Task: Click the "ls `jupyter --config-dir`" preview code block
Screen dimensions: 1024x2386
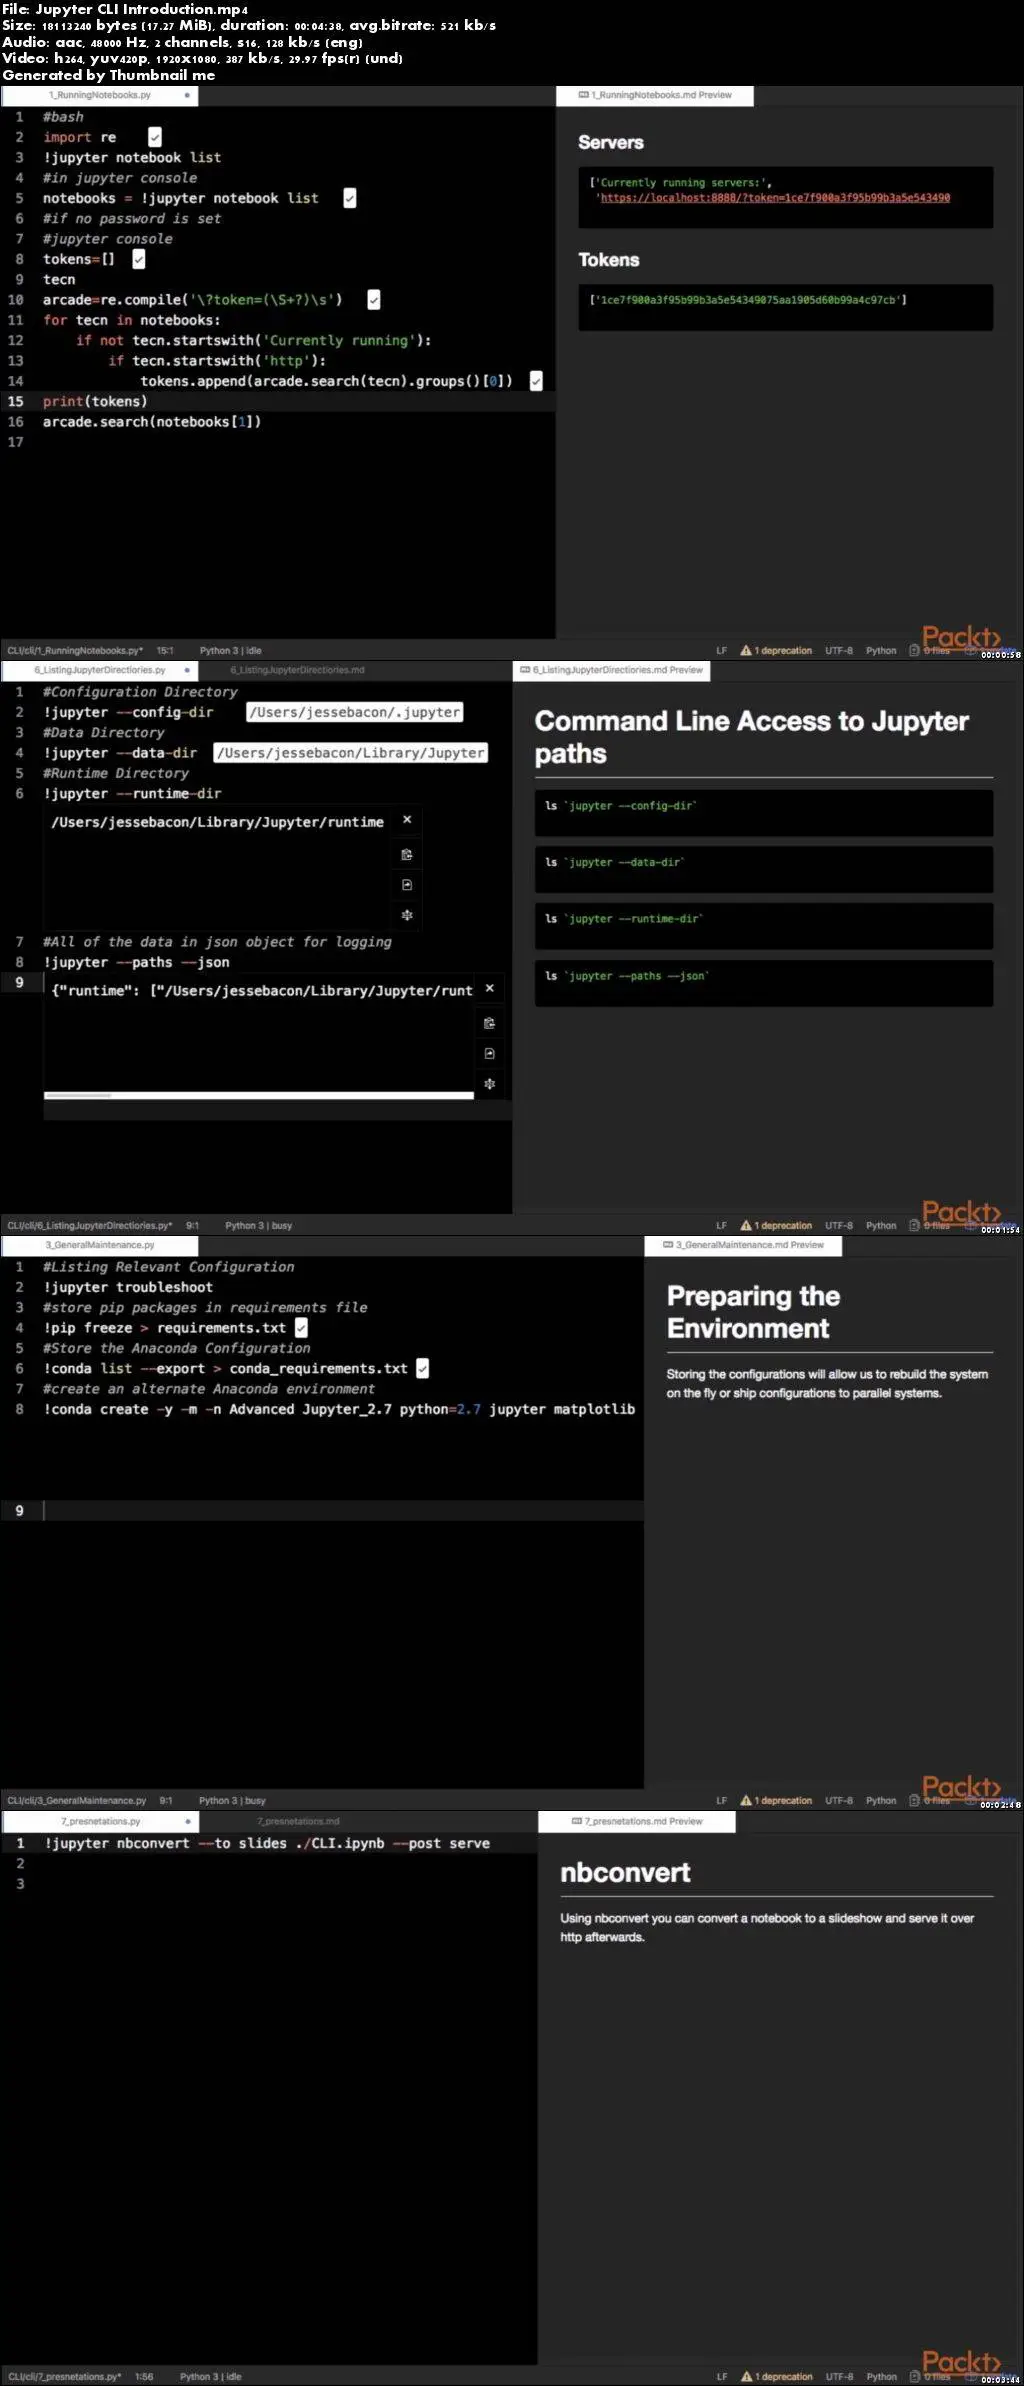Action: (x=764, y=812)
